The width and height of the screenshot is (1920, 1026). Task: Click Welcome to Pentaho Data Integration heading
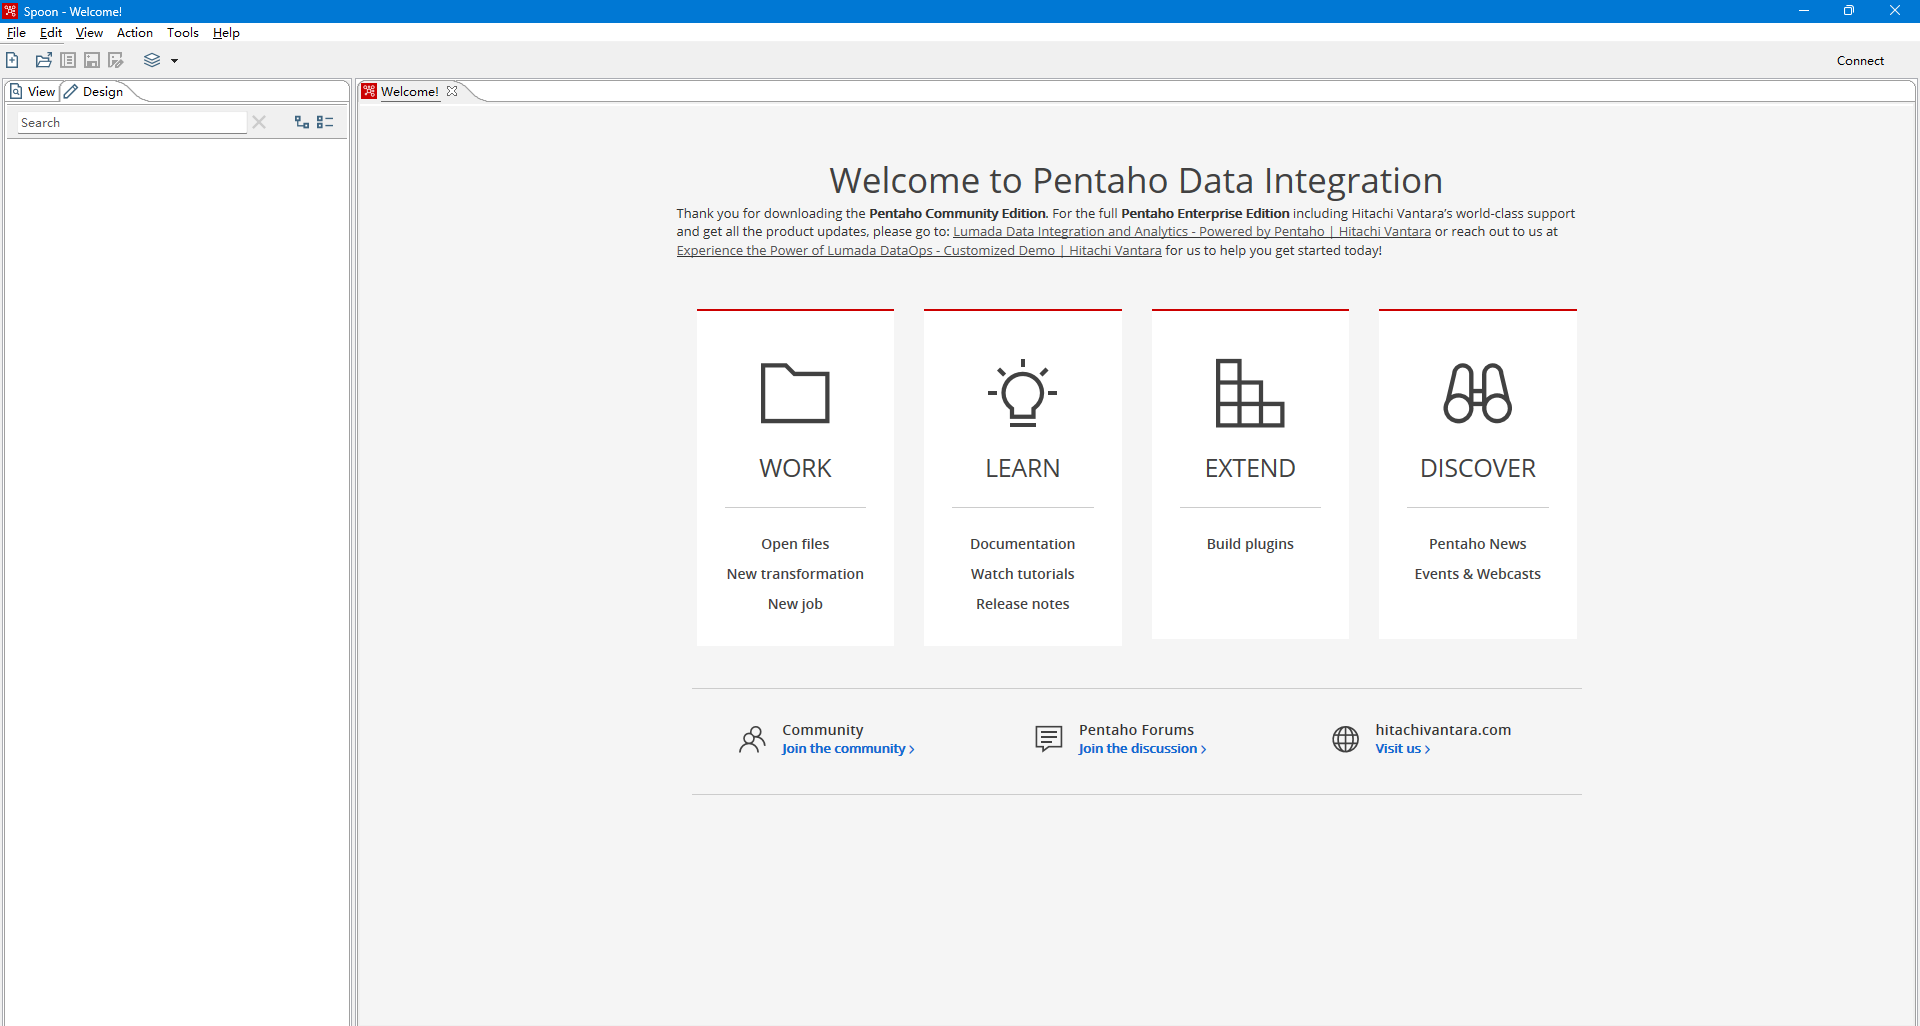(x=1136, y=181)
